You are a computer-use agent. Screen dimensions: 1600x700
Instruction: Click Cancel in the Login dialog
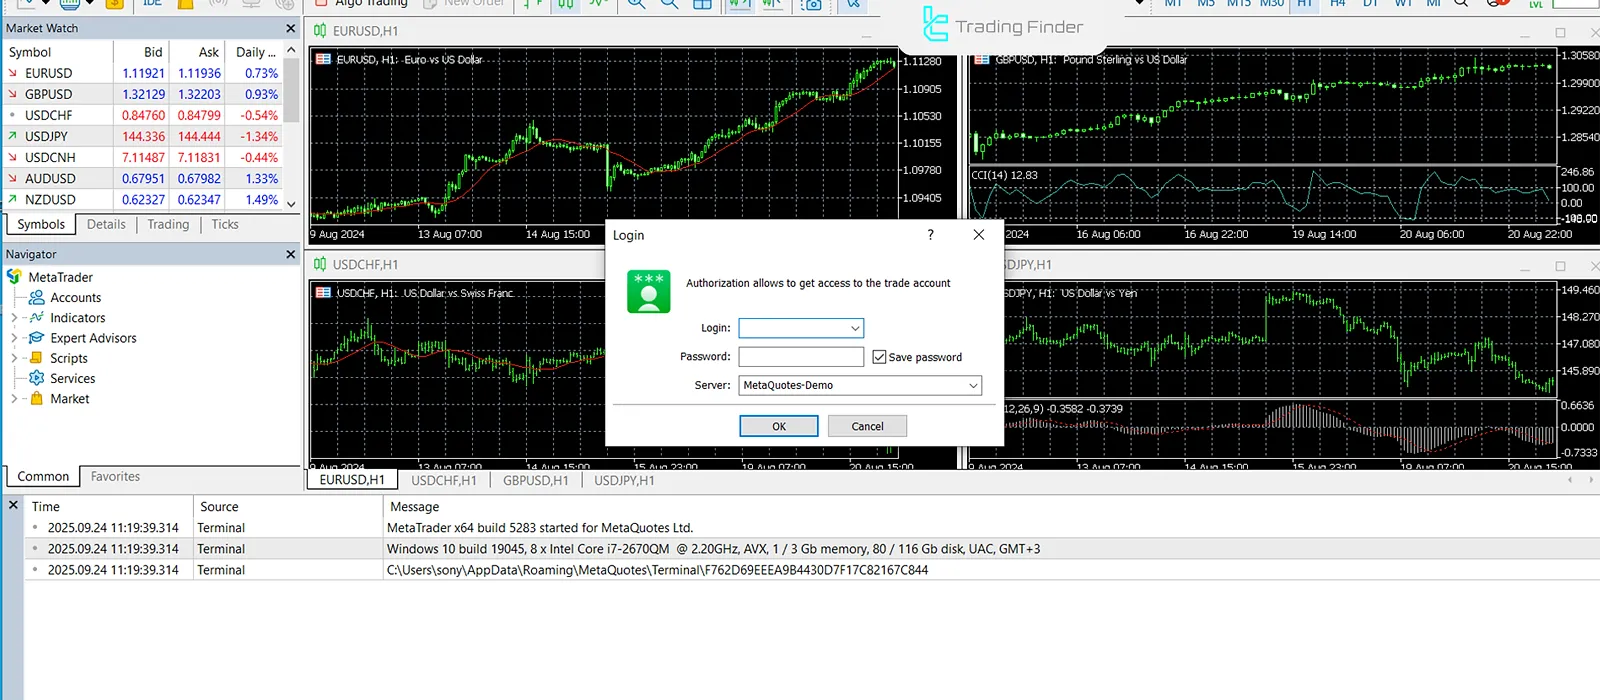867,426
